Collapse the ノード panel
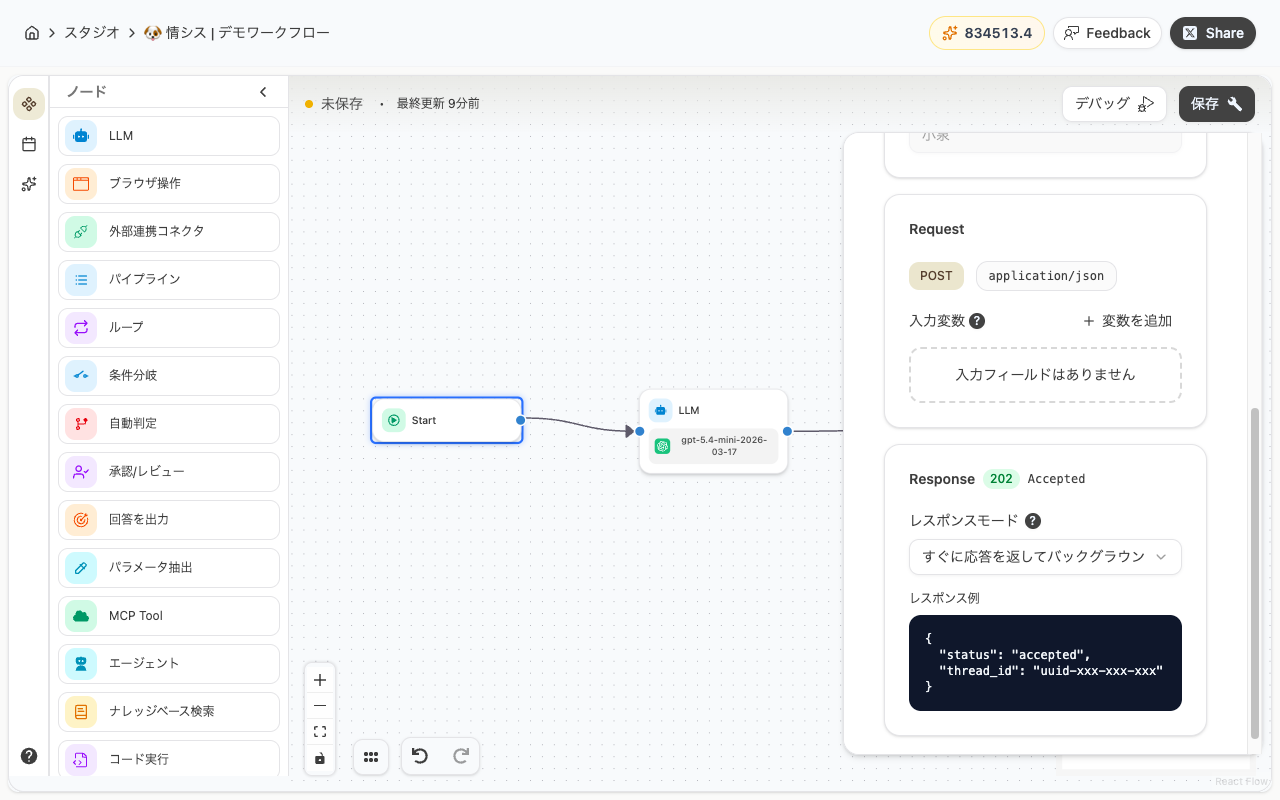 263,92
